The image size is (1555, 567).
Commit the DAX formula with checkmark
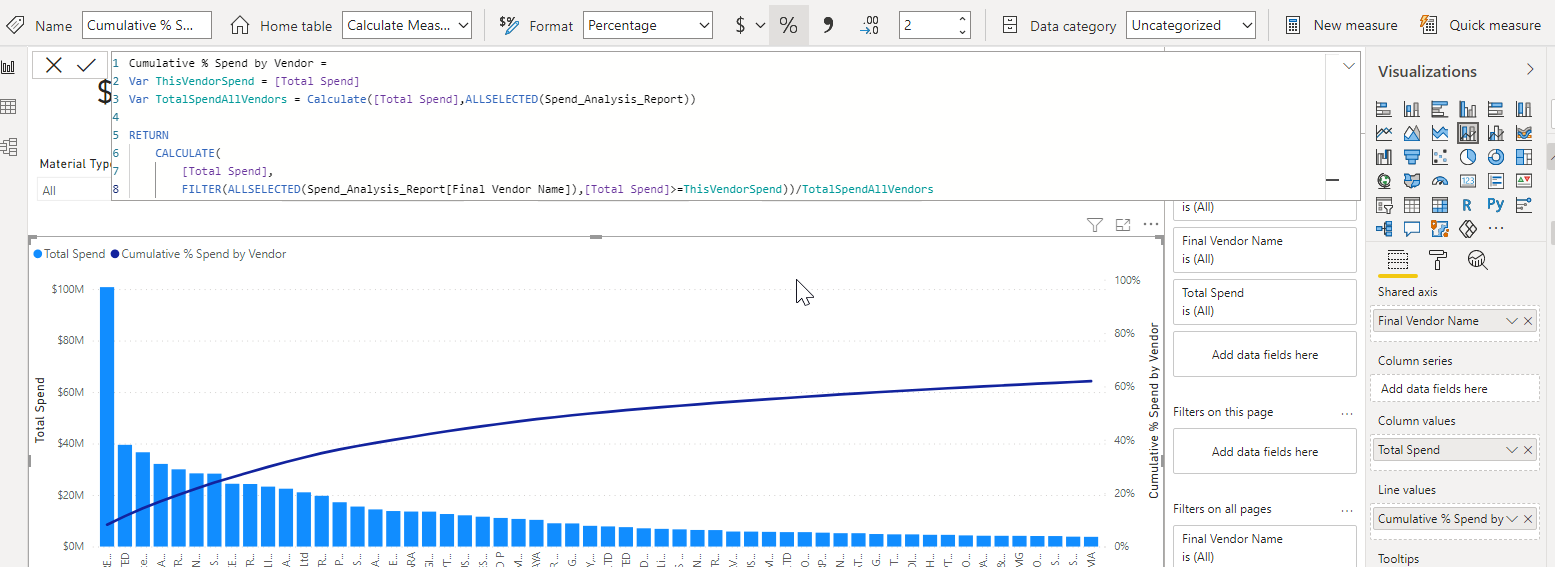point(86,65)
